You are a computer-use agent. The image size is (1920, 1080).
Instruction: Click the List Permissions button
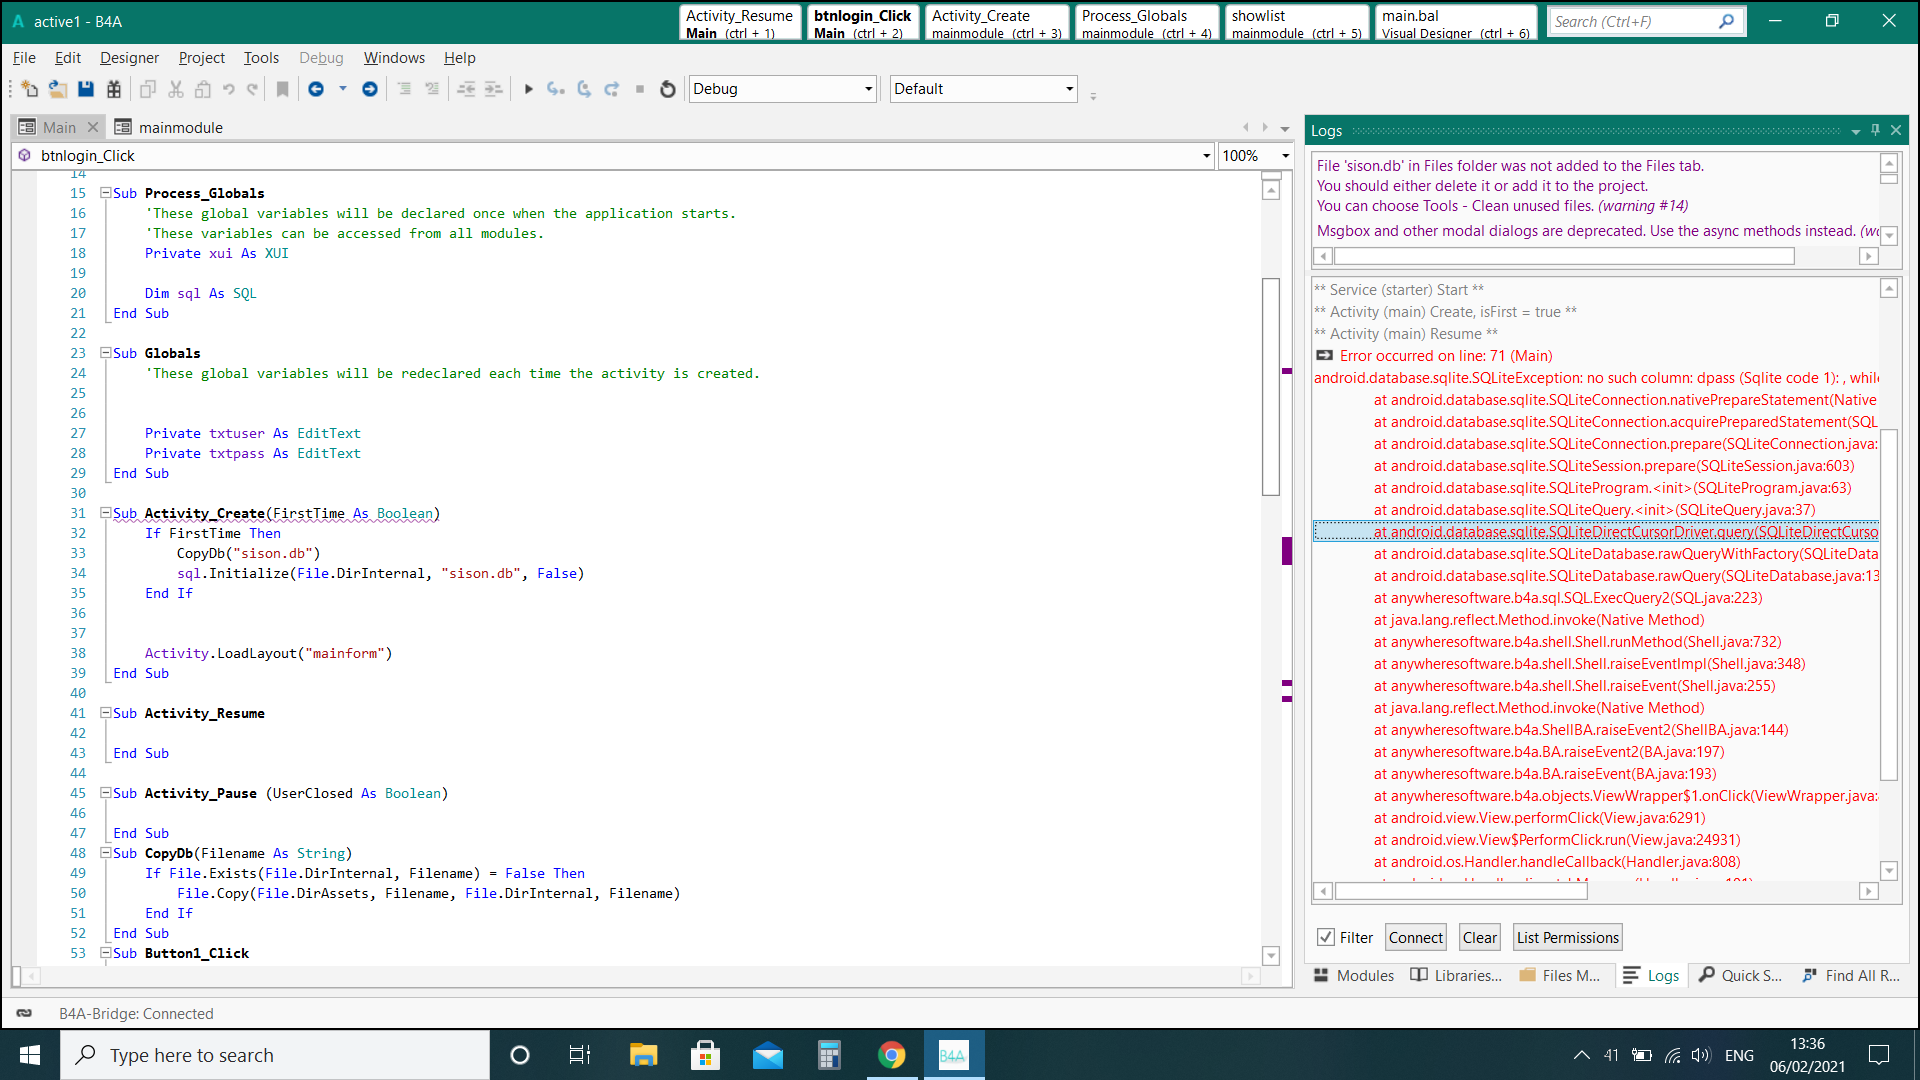click(x=1567, y=937)
